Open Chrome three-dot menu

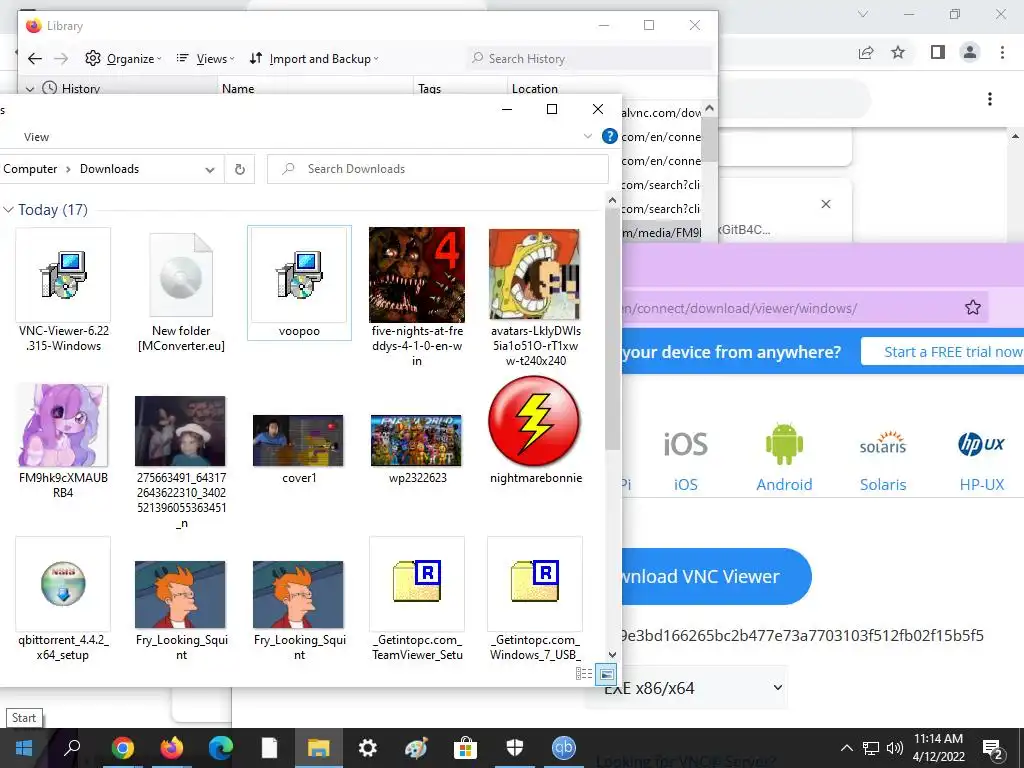pos(1002,52)
